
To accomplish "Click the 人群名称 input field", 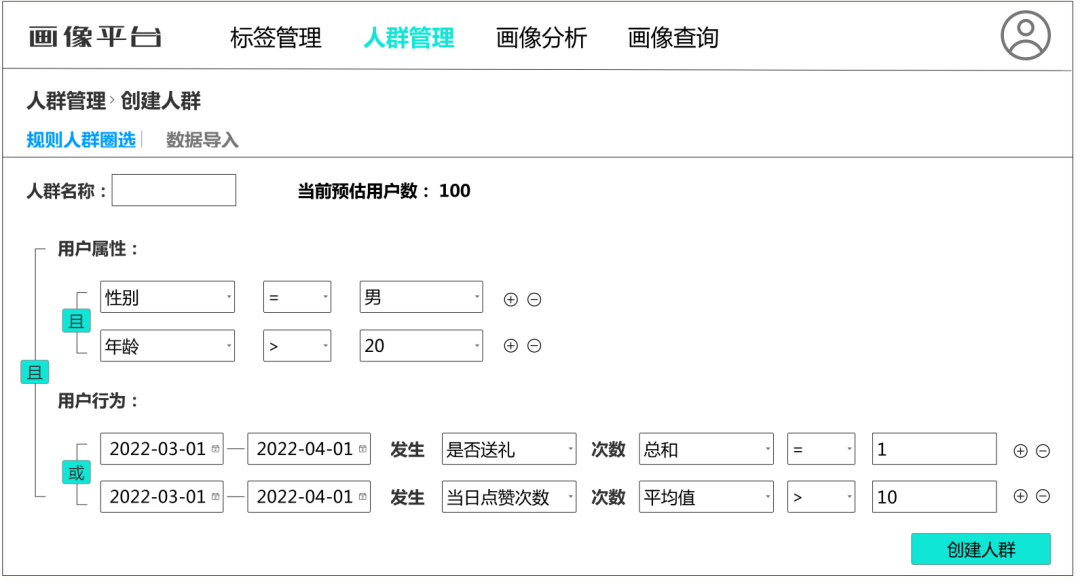I will click(x=174, y=189).
